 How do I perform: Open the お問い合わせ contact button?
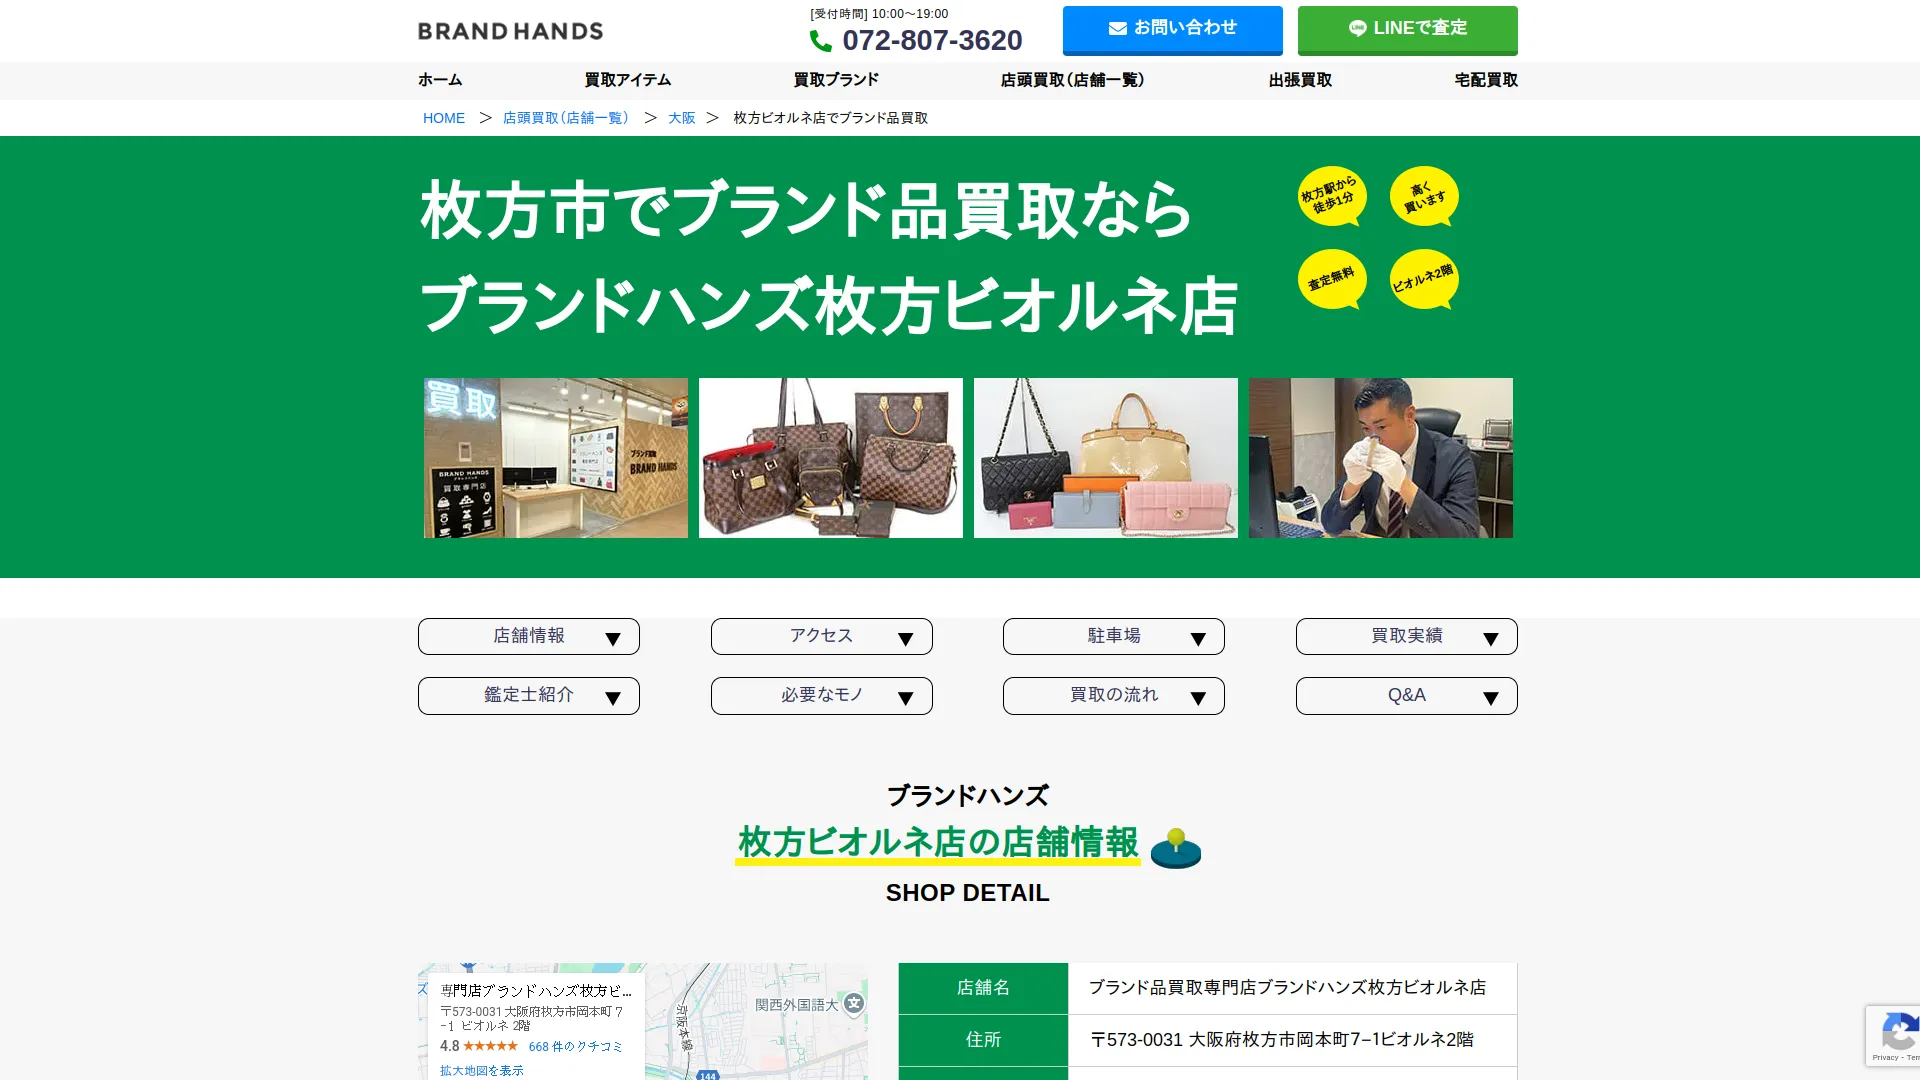(x=1172, y=29)
